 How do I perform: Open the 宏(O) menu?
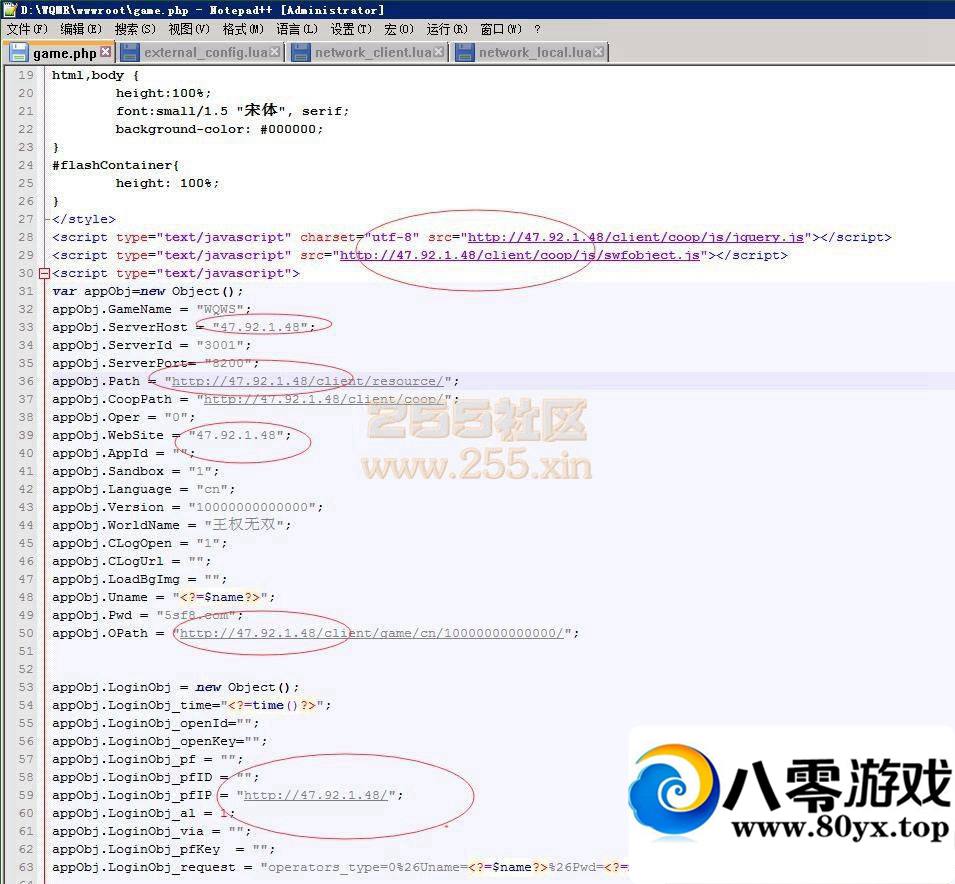tap(399, 29)
